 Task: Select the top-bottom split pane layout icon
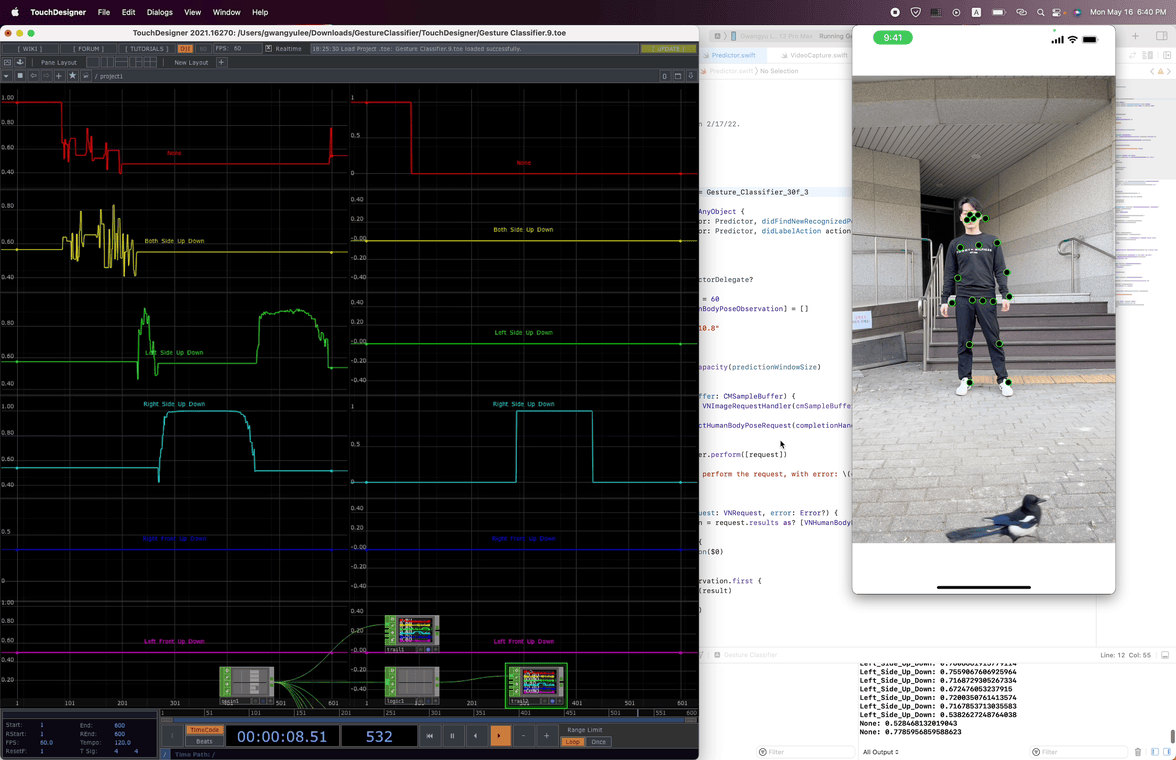click(122, 62)
